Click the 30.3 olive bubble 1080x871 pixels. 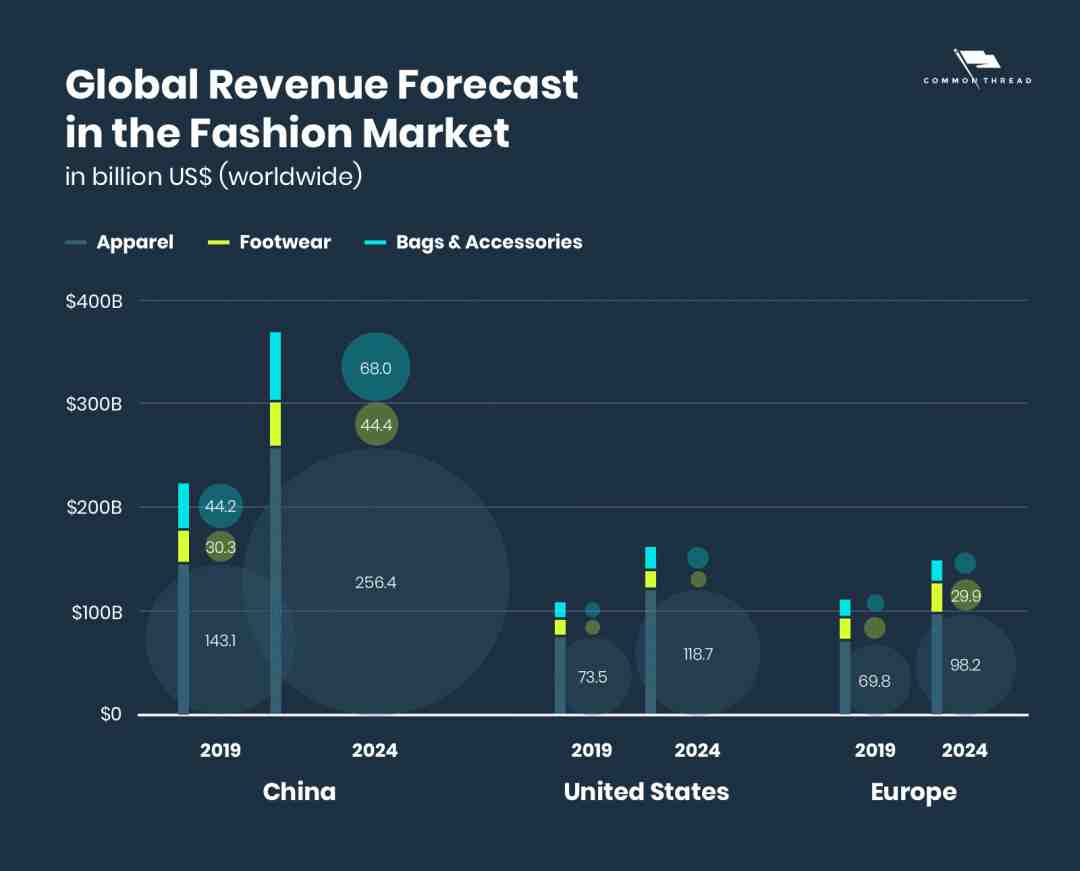[x=220, y=547]
